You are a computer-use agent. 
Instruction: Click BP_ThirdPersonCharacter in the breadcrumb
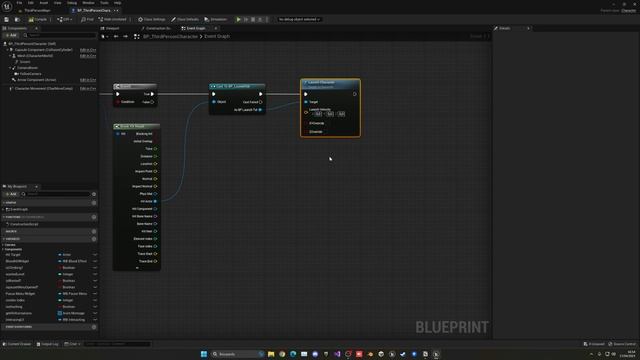click(x=171, y=36)
